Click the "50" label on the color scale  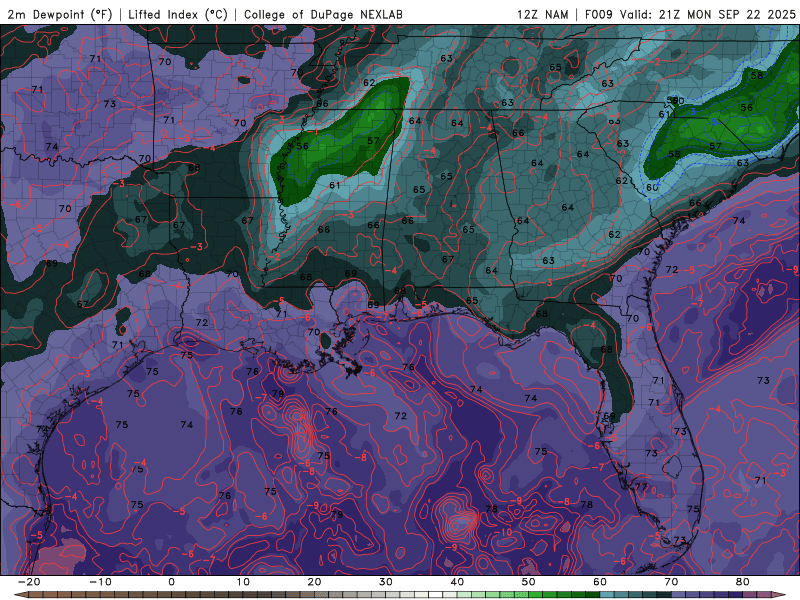point(529,582)
